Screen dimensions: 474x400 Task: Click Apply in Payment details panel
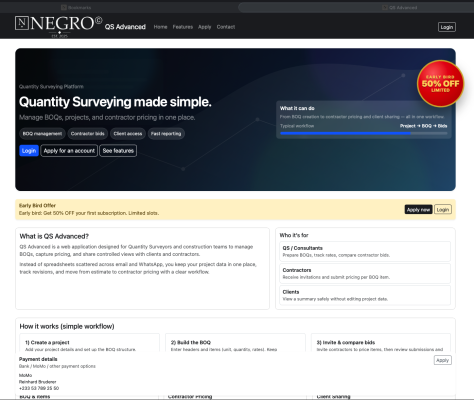tap(443, 360)
